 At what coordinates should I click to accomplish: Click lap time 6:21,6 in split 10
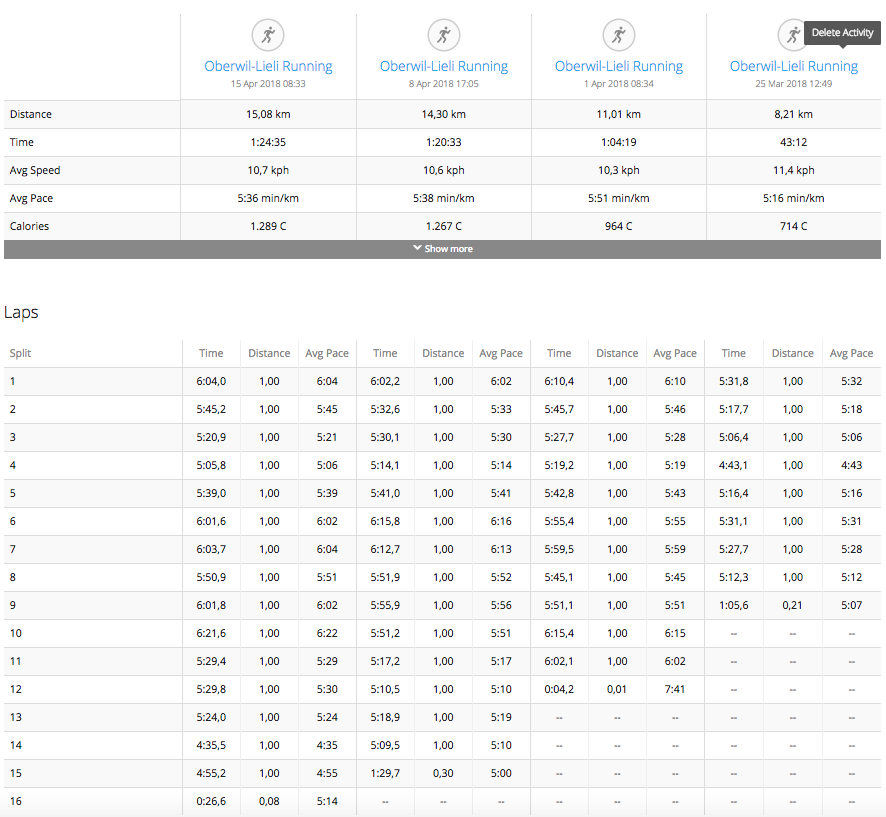coord(211,633)
